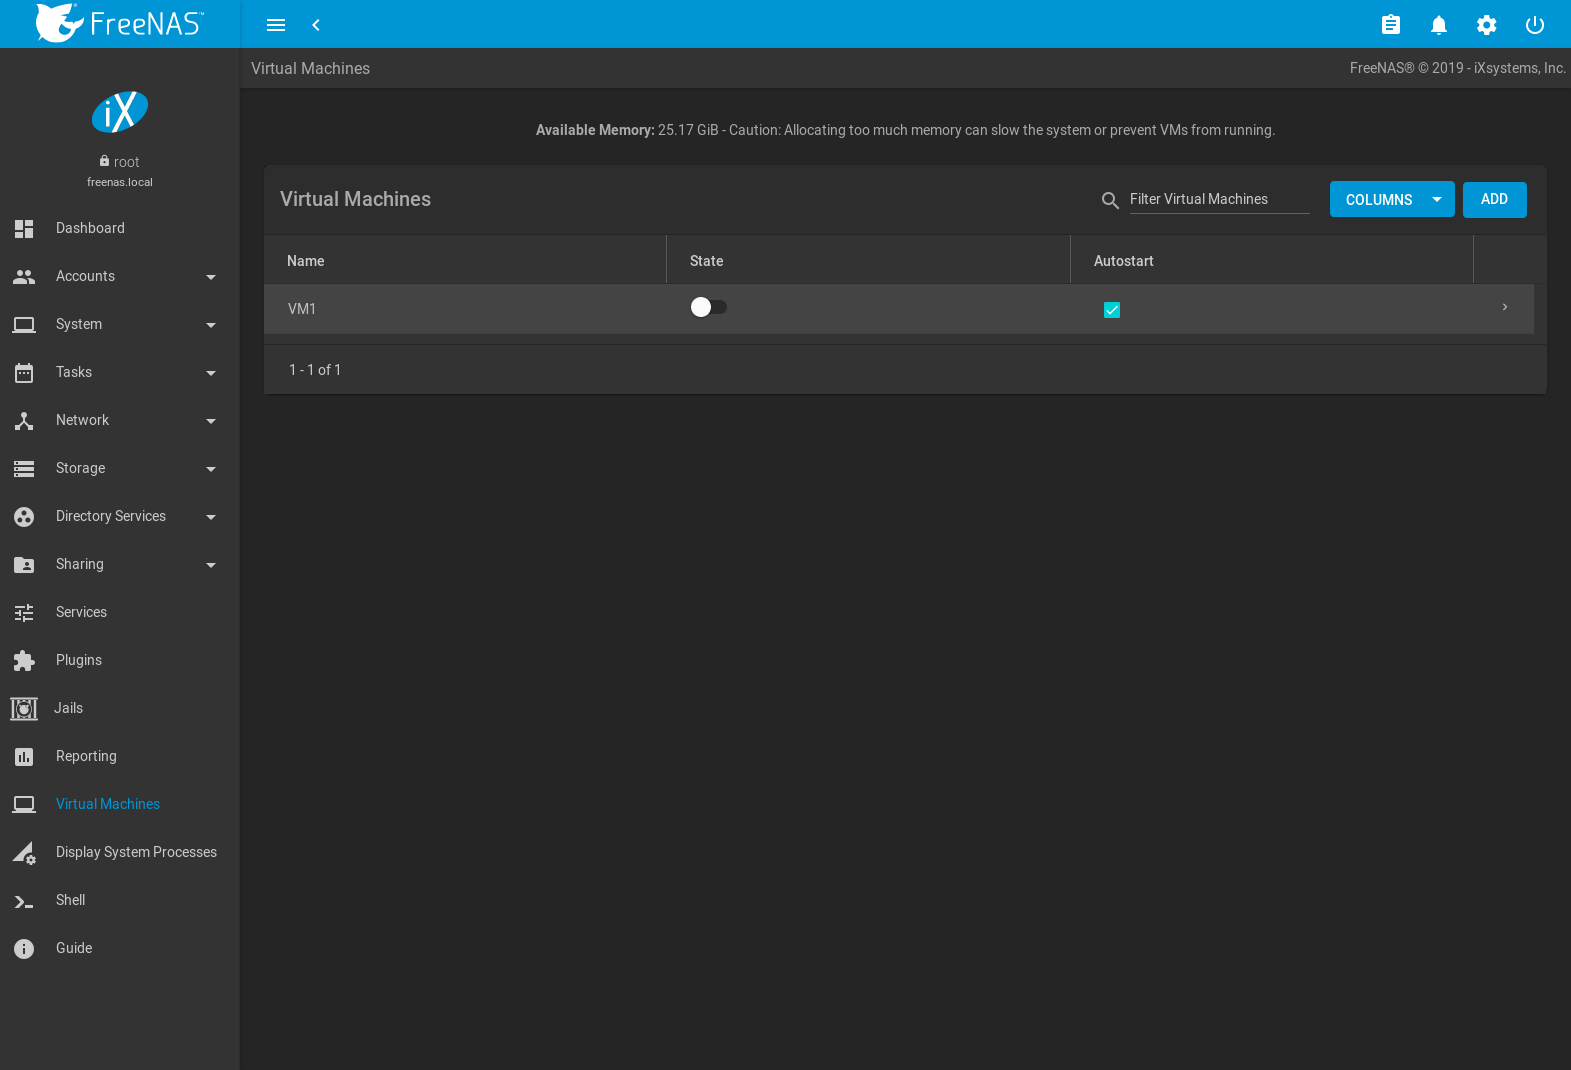Sort by the Name column header
Screen dimensions: 1571x1070
306,261
